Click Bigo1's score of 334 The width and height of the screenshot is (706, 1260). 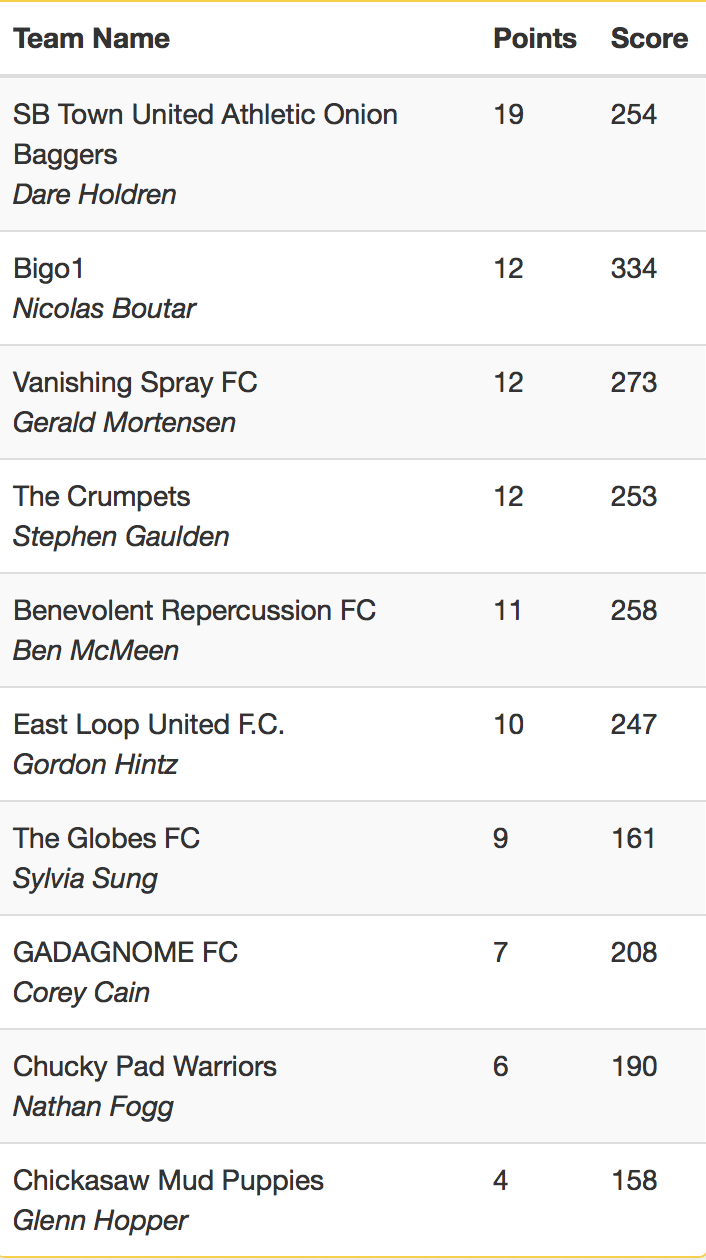(x=634, y=269)
